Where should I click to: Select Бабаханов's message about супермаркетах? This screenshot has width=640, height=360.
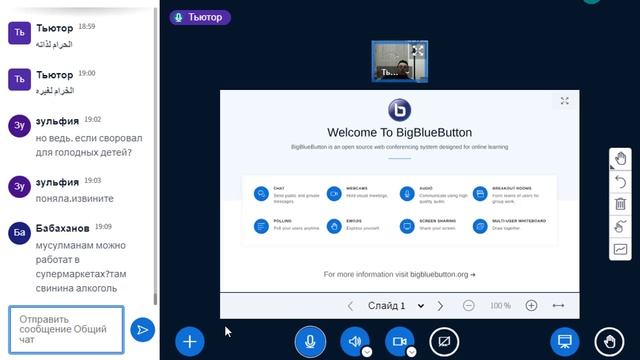coord(81,267)
